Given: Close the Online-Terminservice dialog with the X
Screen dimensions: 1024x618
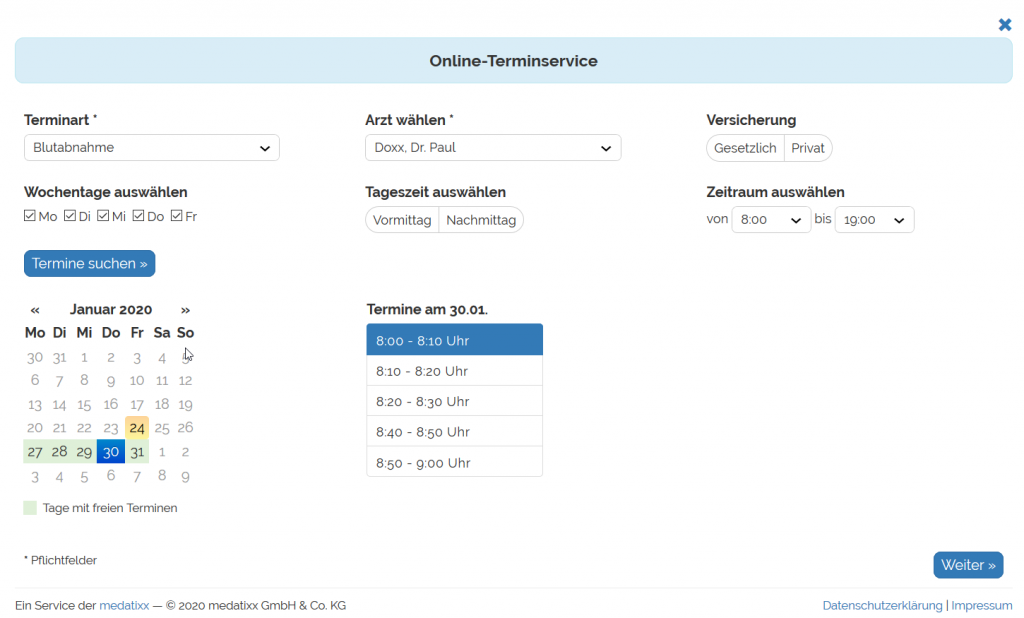Looking at the screenshot, I should (1005, 25).
